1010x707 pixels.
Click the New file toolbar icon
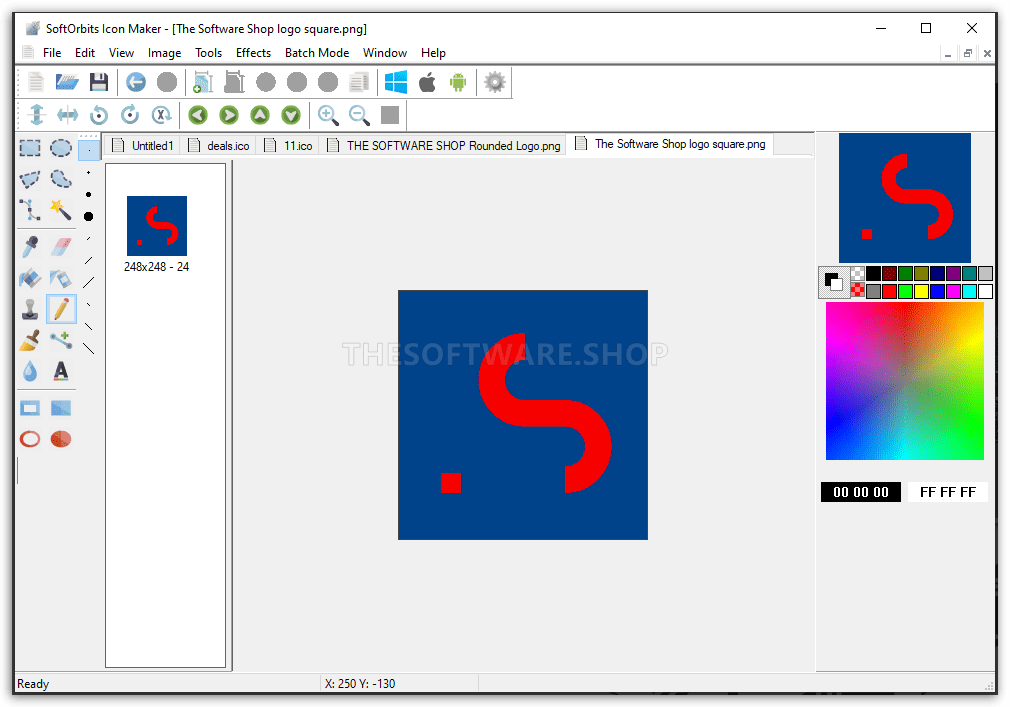[x=36, y=82]
